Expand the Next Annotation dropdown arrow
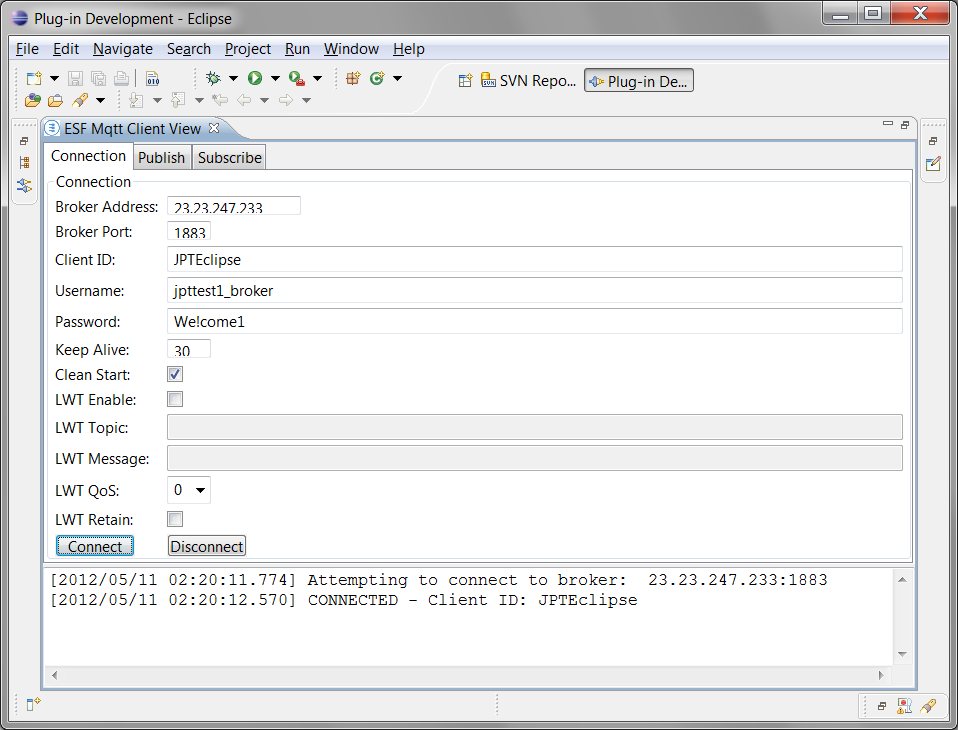The width and height of the screenshot is (958, 730). tap(157, 100)
